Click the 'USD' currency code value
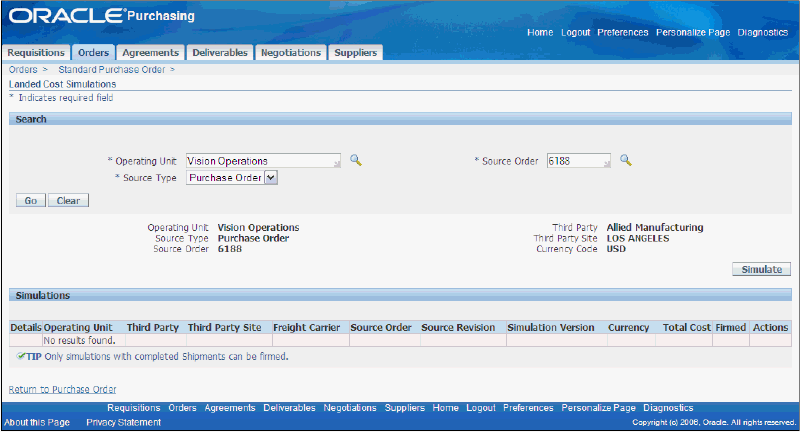800x432 pixels. click(x=616, y=249)
